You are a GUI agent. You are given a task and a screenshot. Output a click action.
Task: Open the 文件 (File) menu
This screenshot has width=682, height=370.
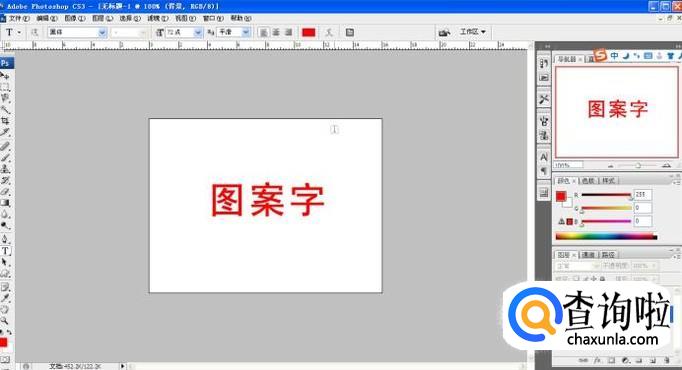point(19,18)
